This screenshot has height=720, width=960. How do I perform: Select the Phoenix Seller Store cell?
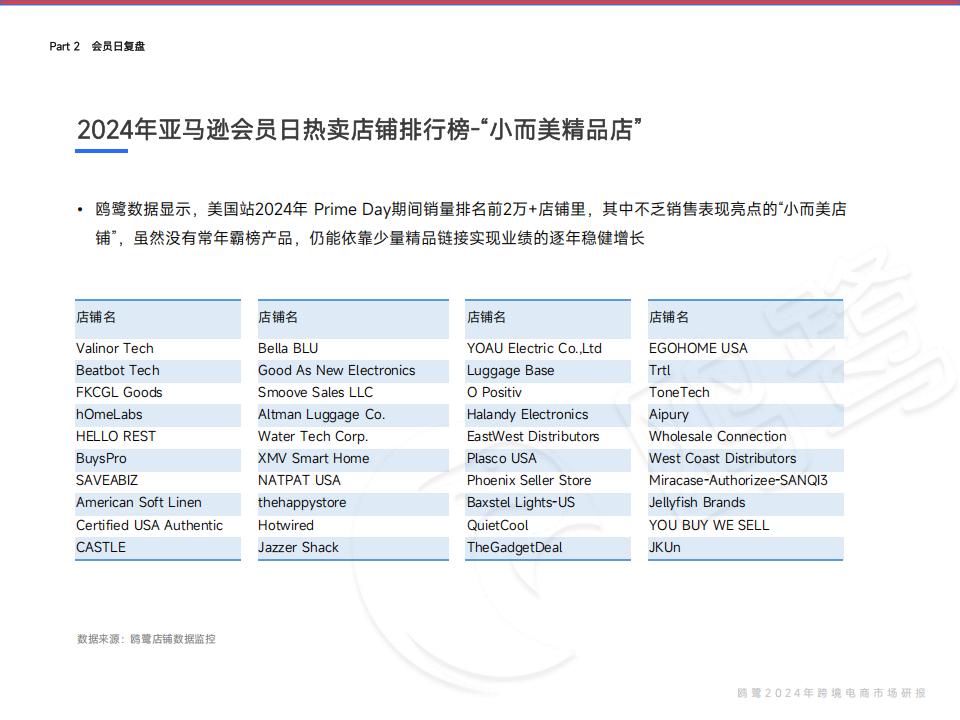(x=548, y=481)
